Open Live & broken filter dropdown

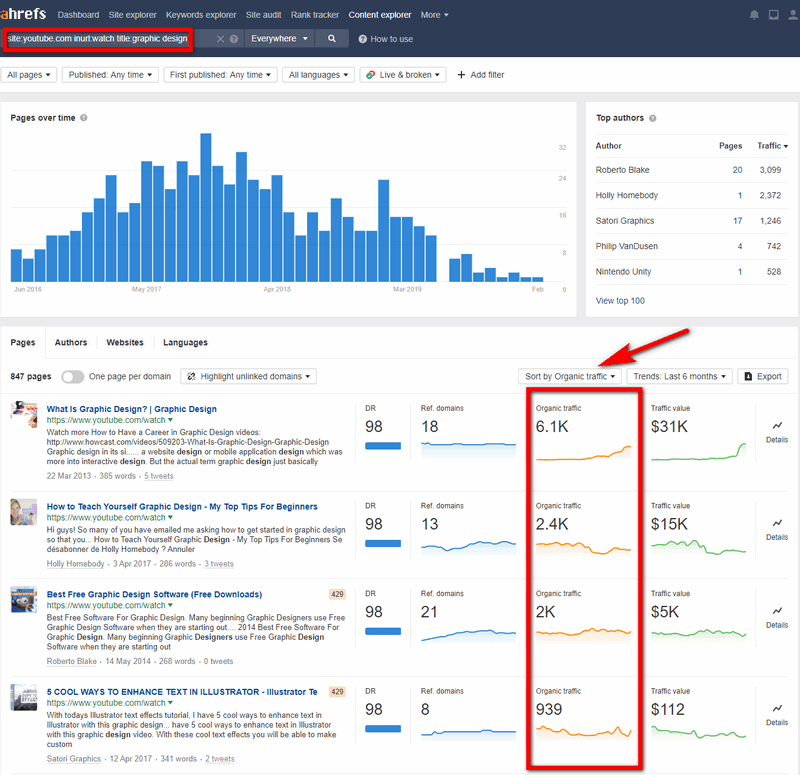pos(403,75)
